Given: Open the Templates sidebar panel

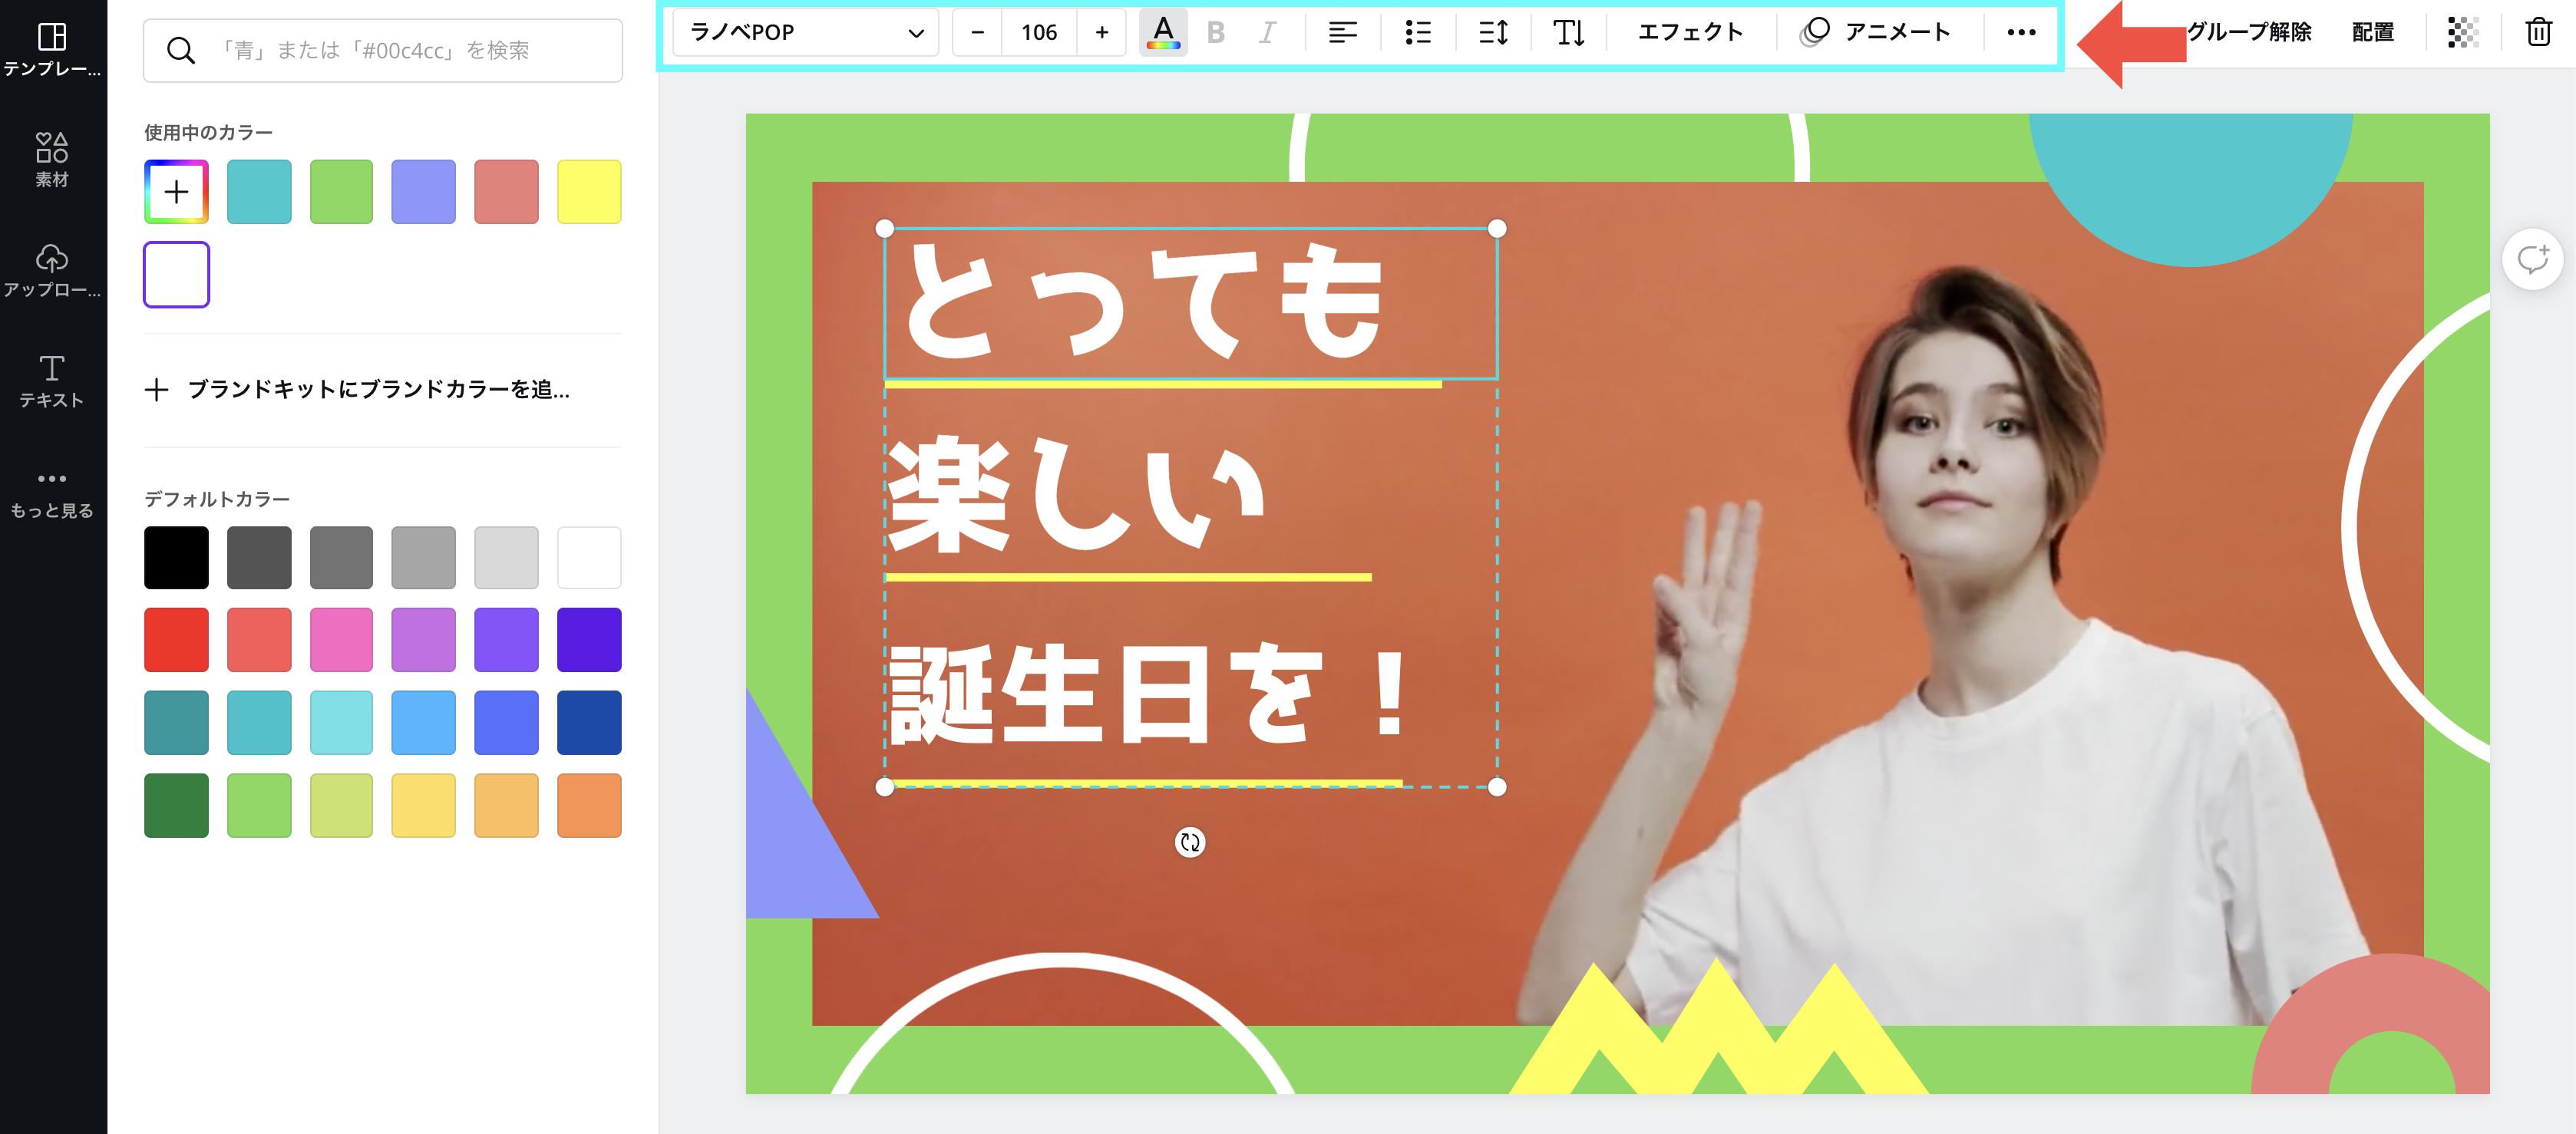Looking at the screenshot, I should (x=52, y=50).
